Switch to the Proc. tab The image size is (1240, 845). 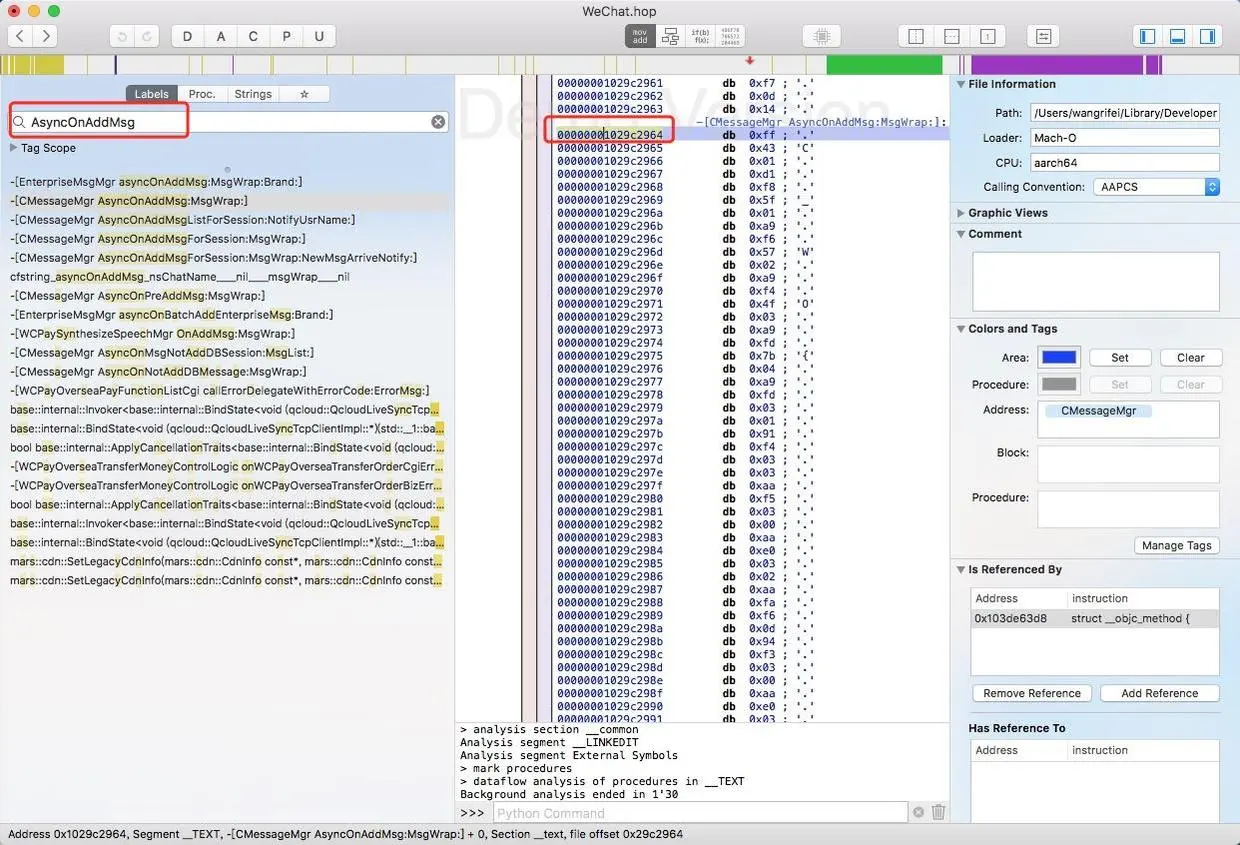[202, 94]
